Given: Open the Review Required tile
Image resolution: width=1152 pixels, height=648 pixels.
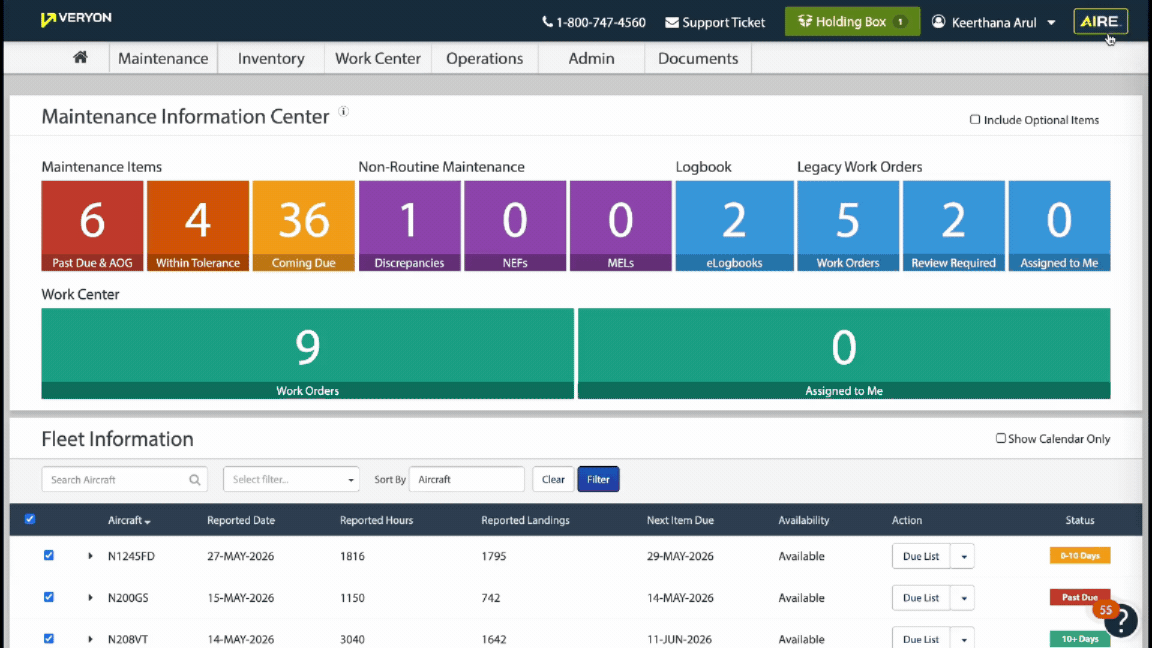Looking at the screenshot, I should pyautogui.click(x=954, y=226).
